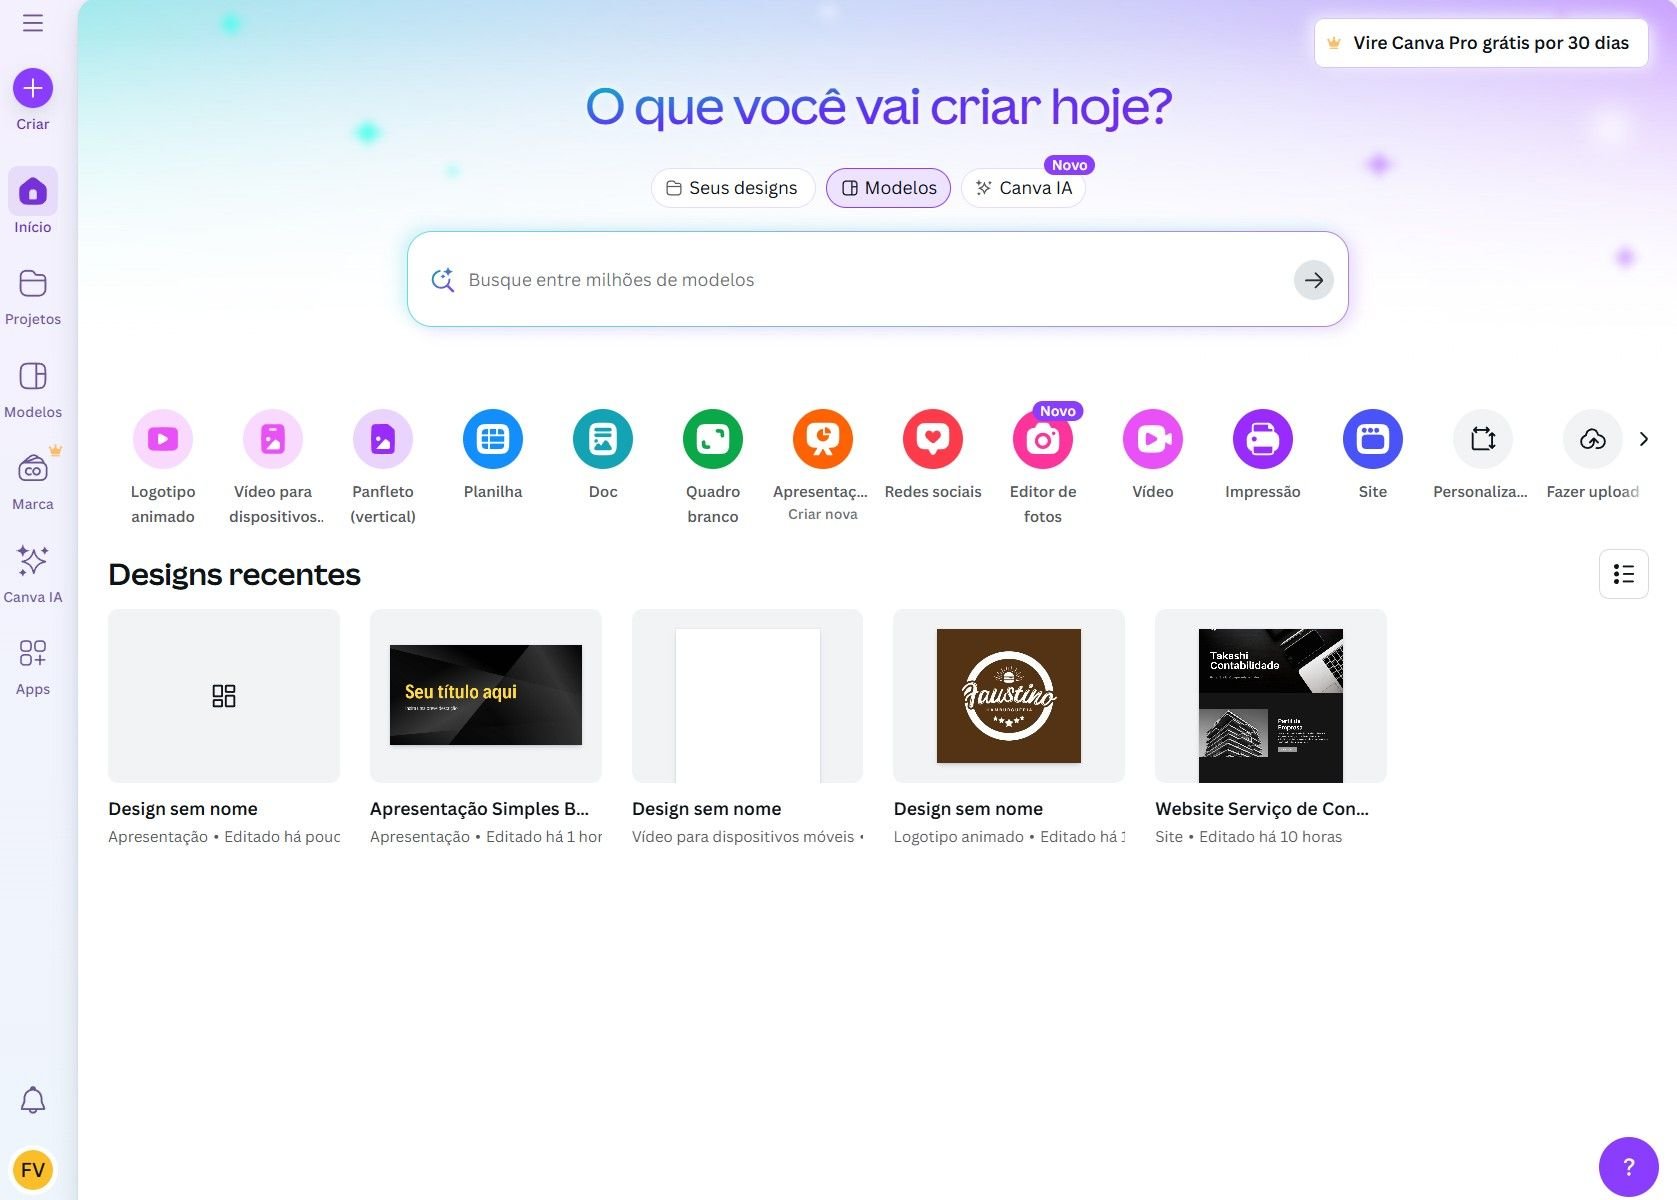Click the template search input field
Screen dimensions: 1677x1200
click(877, 279)
